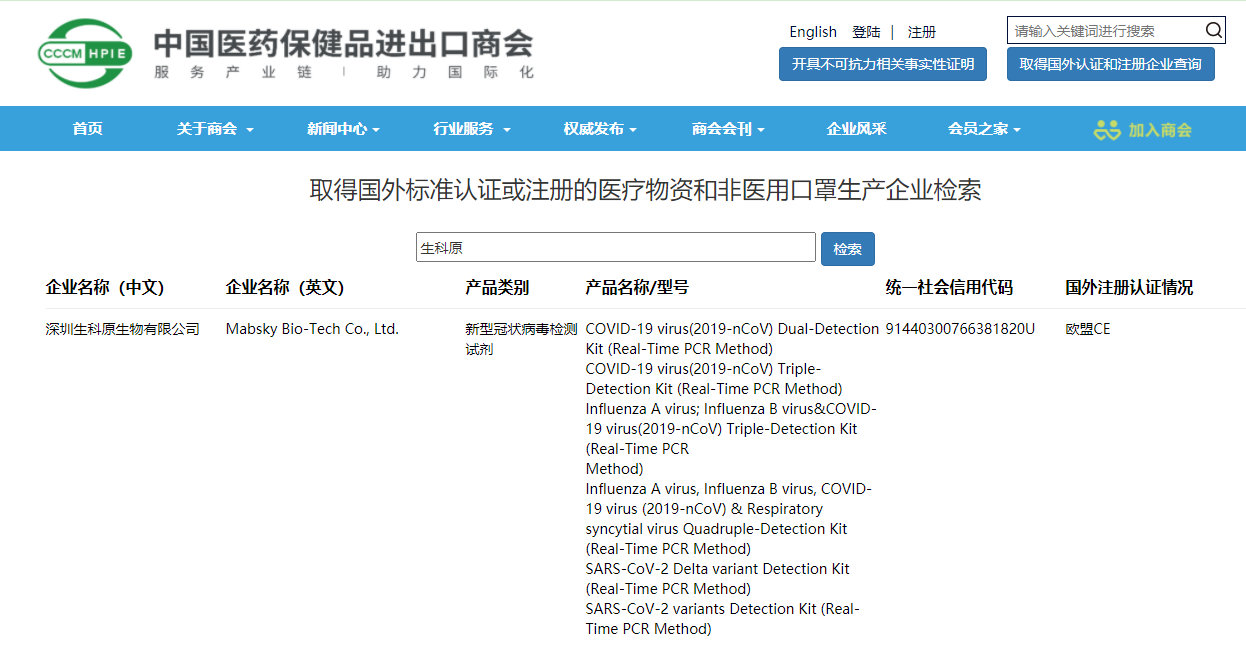Screen dimensions: 1246x648
Task: Expand the 关于商会 dropdown menu
Action: [x=215, y=129]
